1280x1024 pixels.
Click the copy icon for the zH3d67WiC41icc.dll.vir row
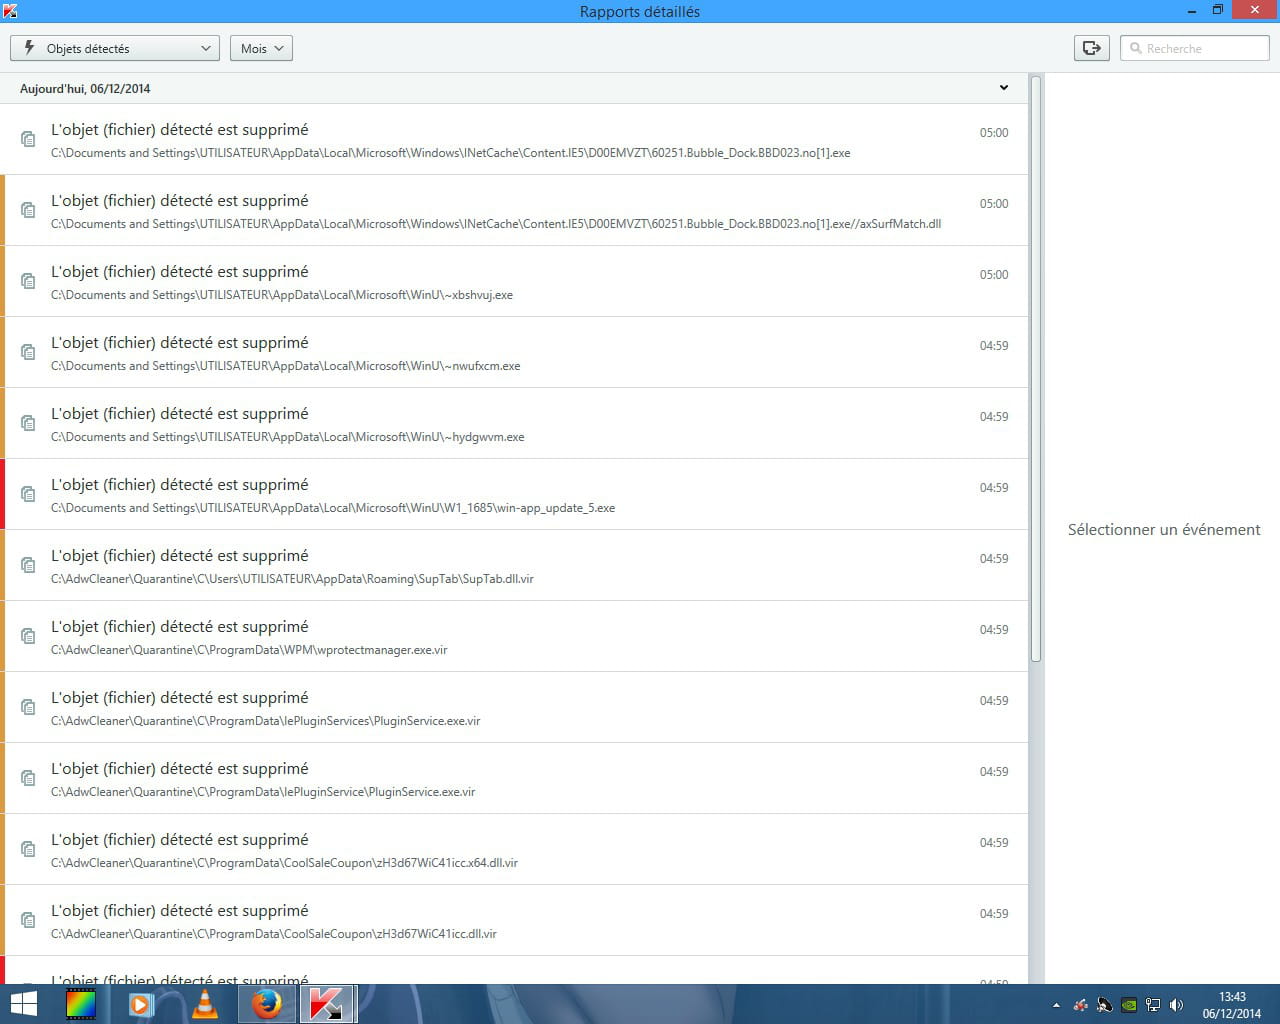click(x=28, y=920)
